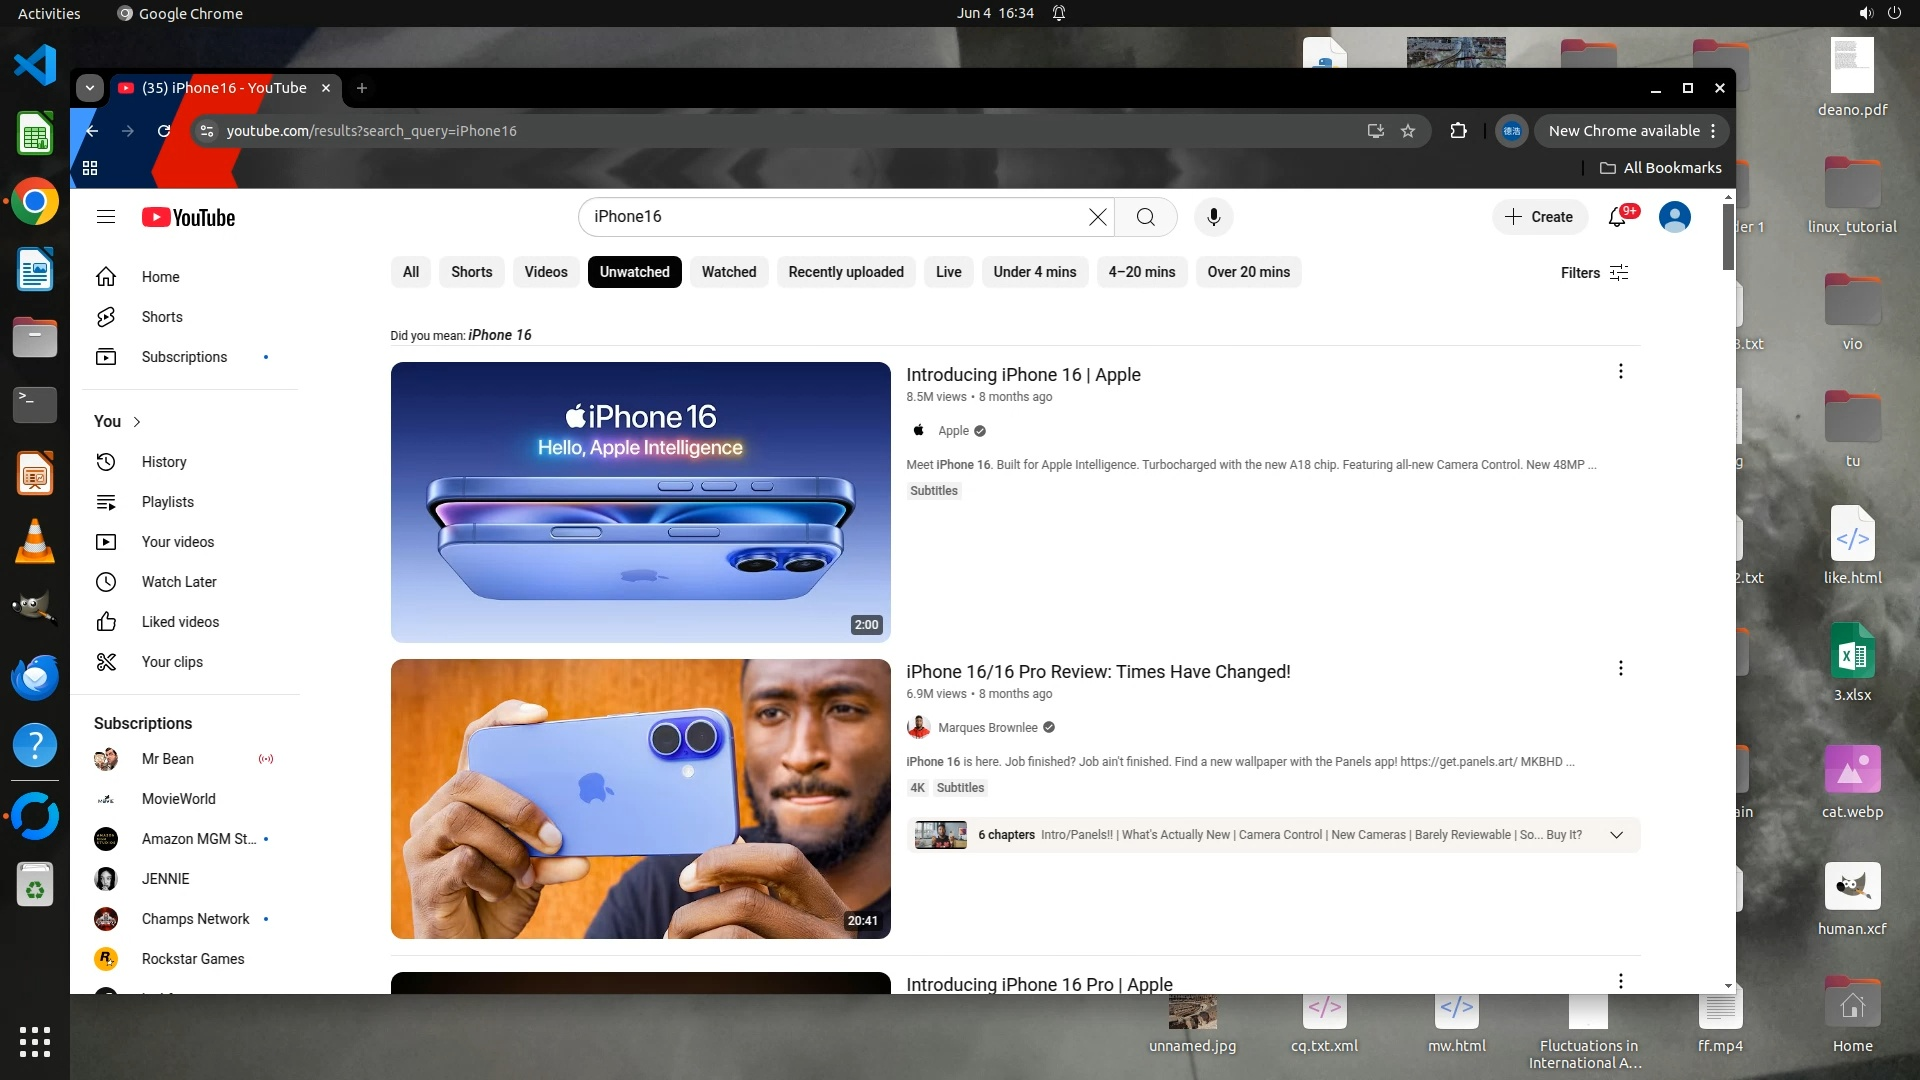Toggle the Unwatched filter chip

[x=634, y=272]
